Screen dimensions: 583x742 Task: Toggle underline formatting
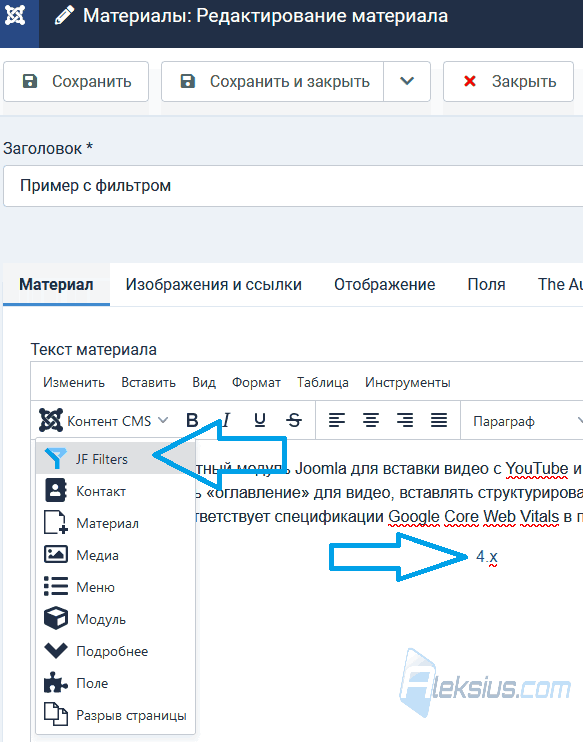point(260,420)
